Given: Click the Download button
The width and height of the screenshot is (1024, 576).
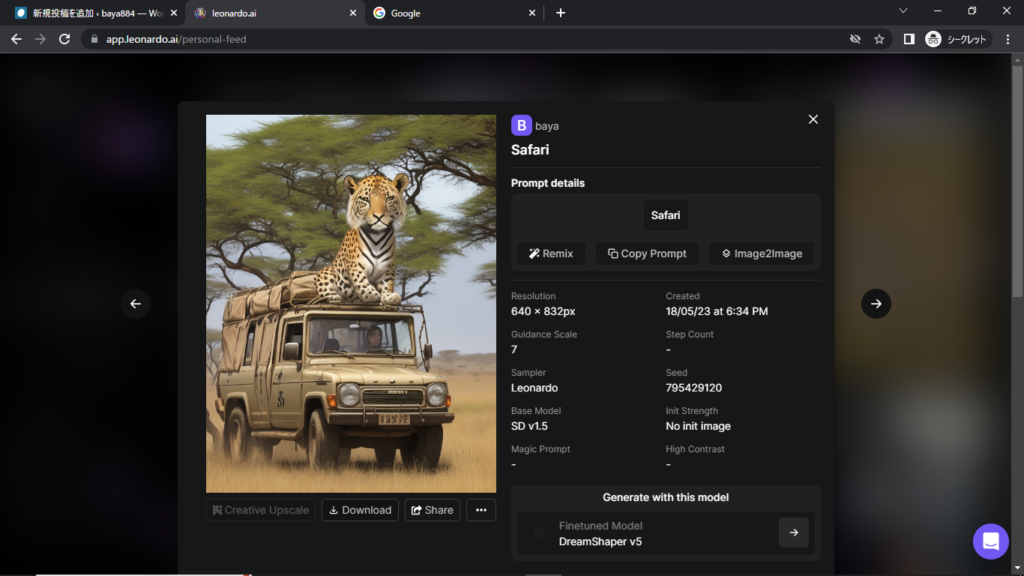Looking at the screenshot, I should pos(360,510).
